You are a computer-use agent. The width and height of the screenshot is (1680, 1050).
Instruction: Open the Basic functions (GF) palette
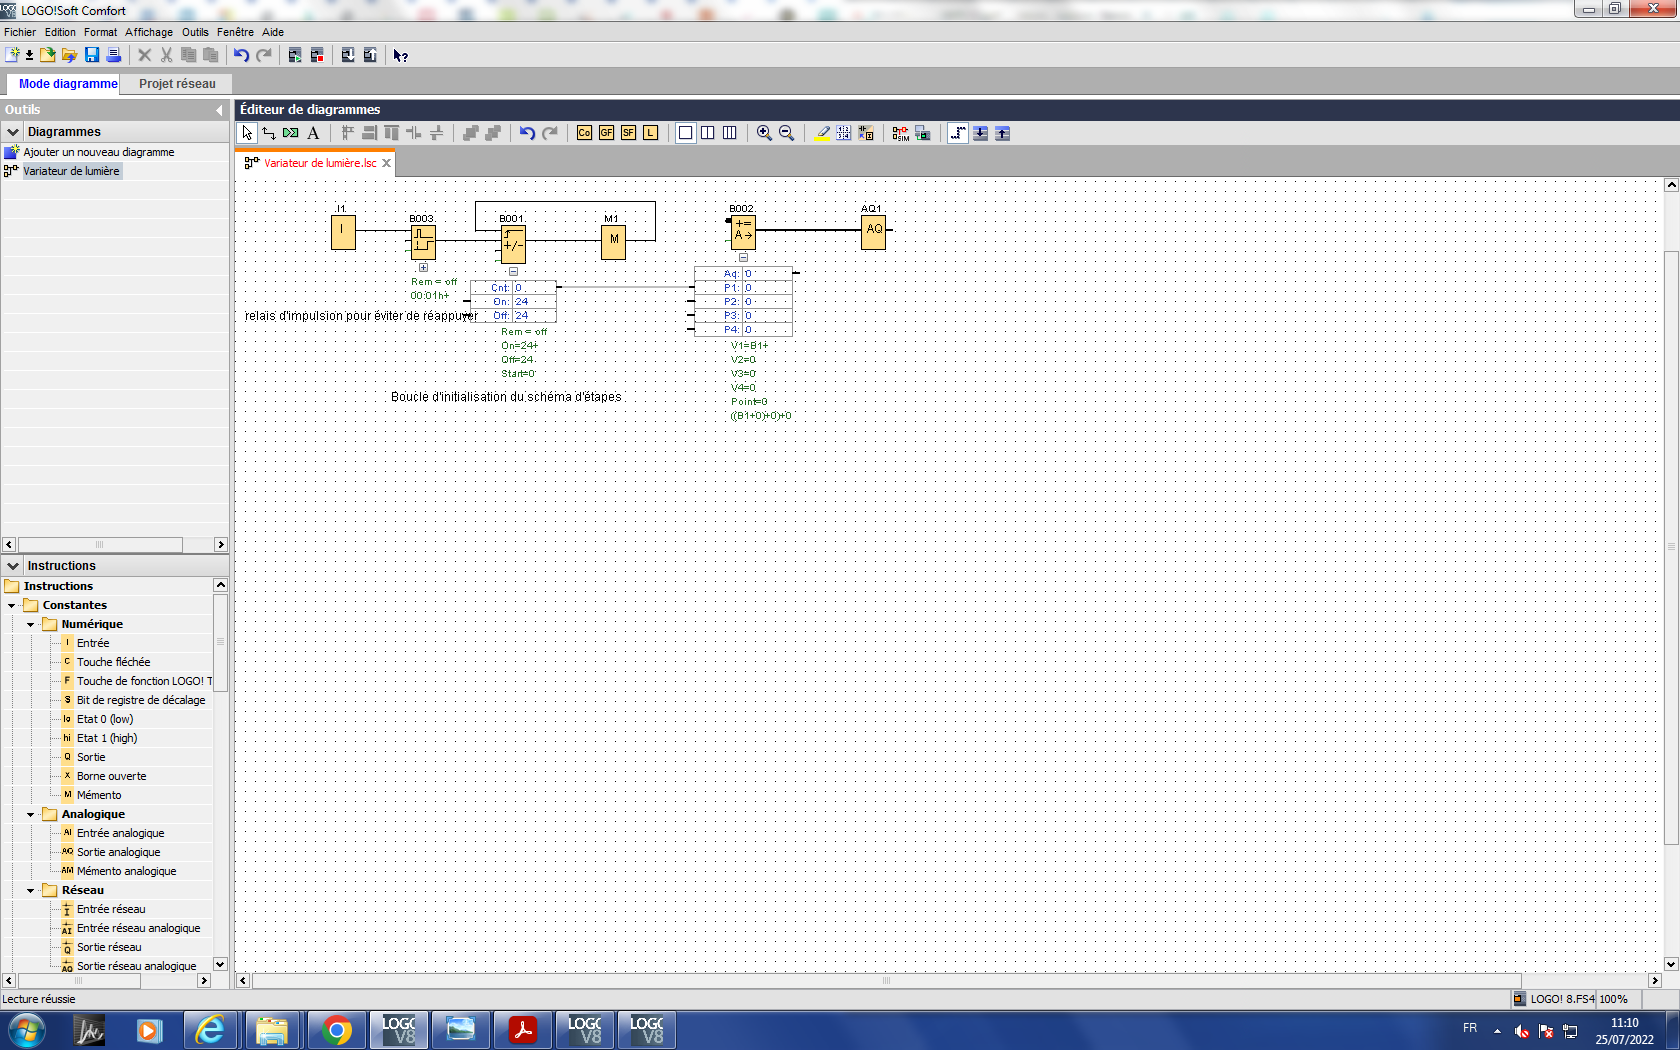pyautogui.click(x=606, y=133)
